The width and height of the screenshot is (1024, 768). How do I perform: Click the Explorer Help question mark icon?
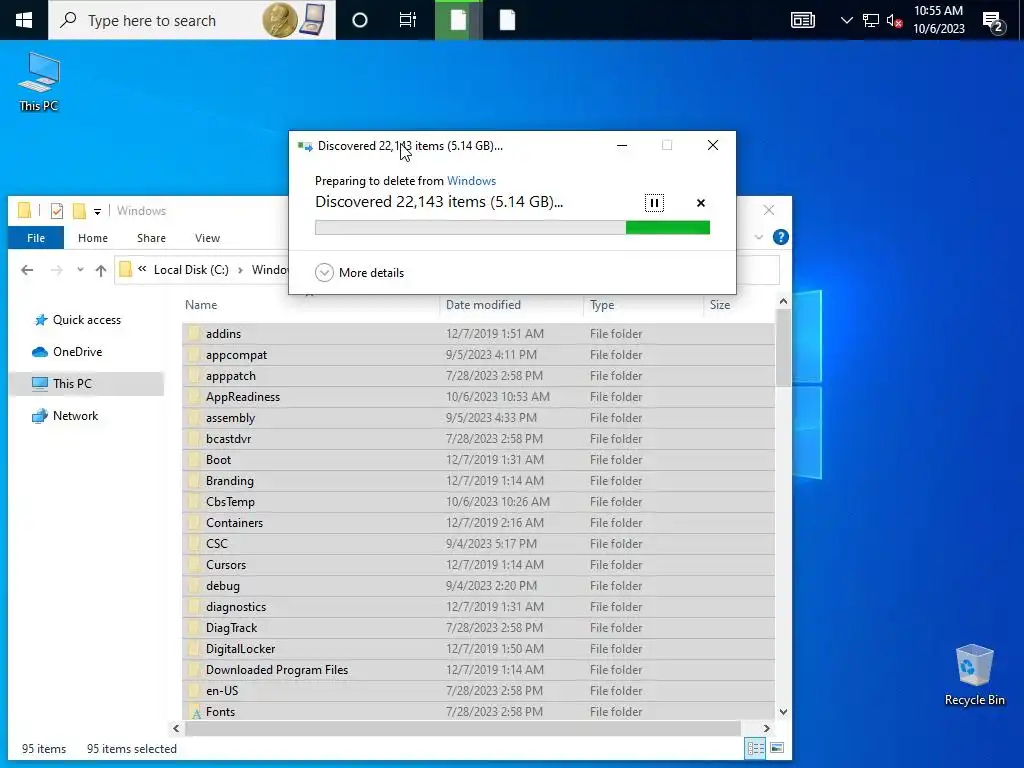click(x=780, y=237)
